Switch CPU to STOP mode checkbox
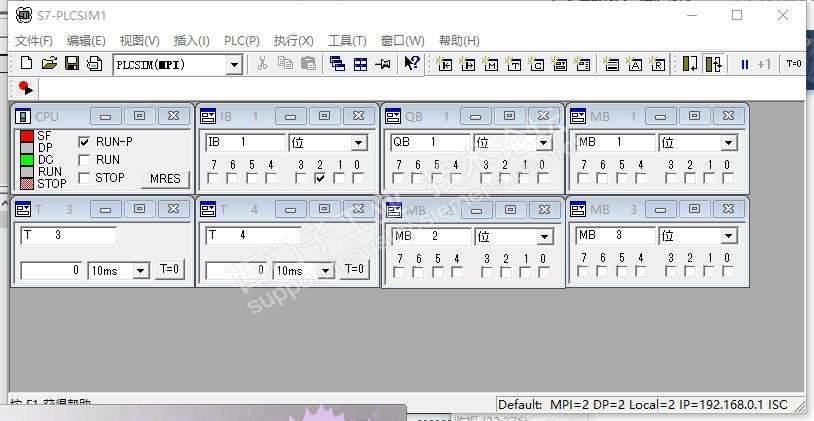This screenshot has width=814, height=421. click(84, 178)
